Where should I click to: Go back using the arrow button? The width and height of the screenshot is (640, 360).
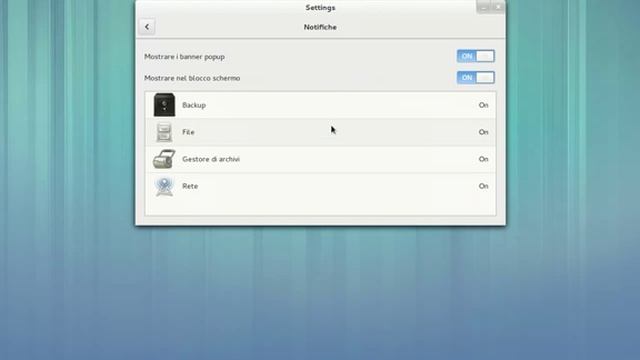click(147, 27)
